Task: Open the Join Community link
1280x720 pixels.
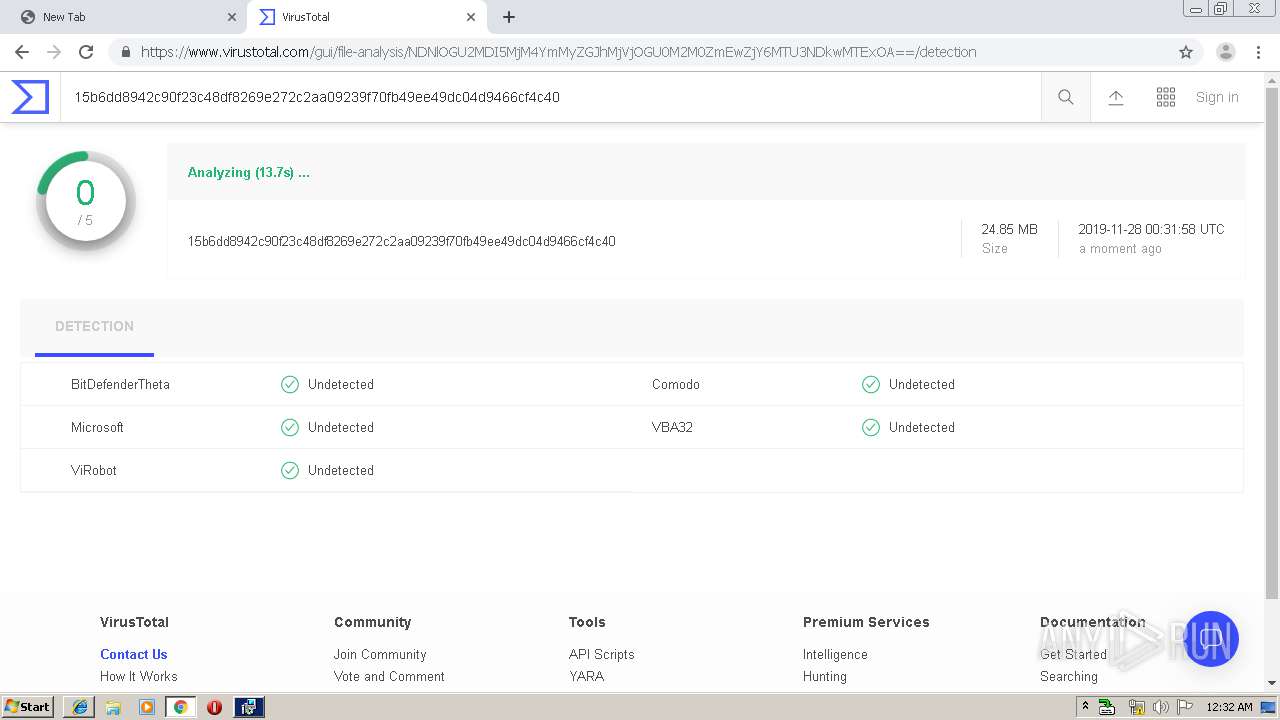Action: coord(380,654)
